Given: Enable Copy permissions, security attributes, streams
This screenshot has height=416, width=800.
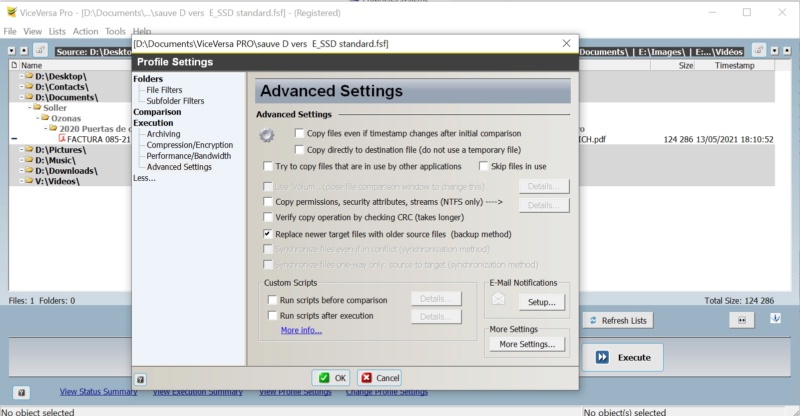Looking at the screenshot, I should click(268, 202).
